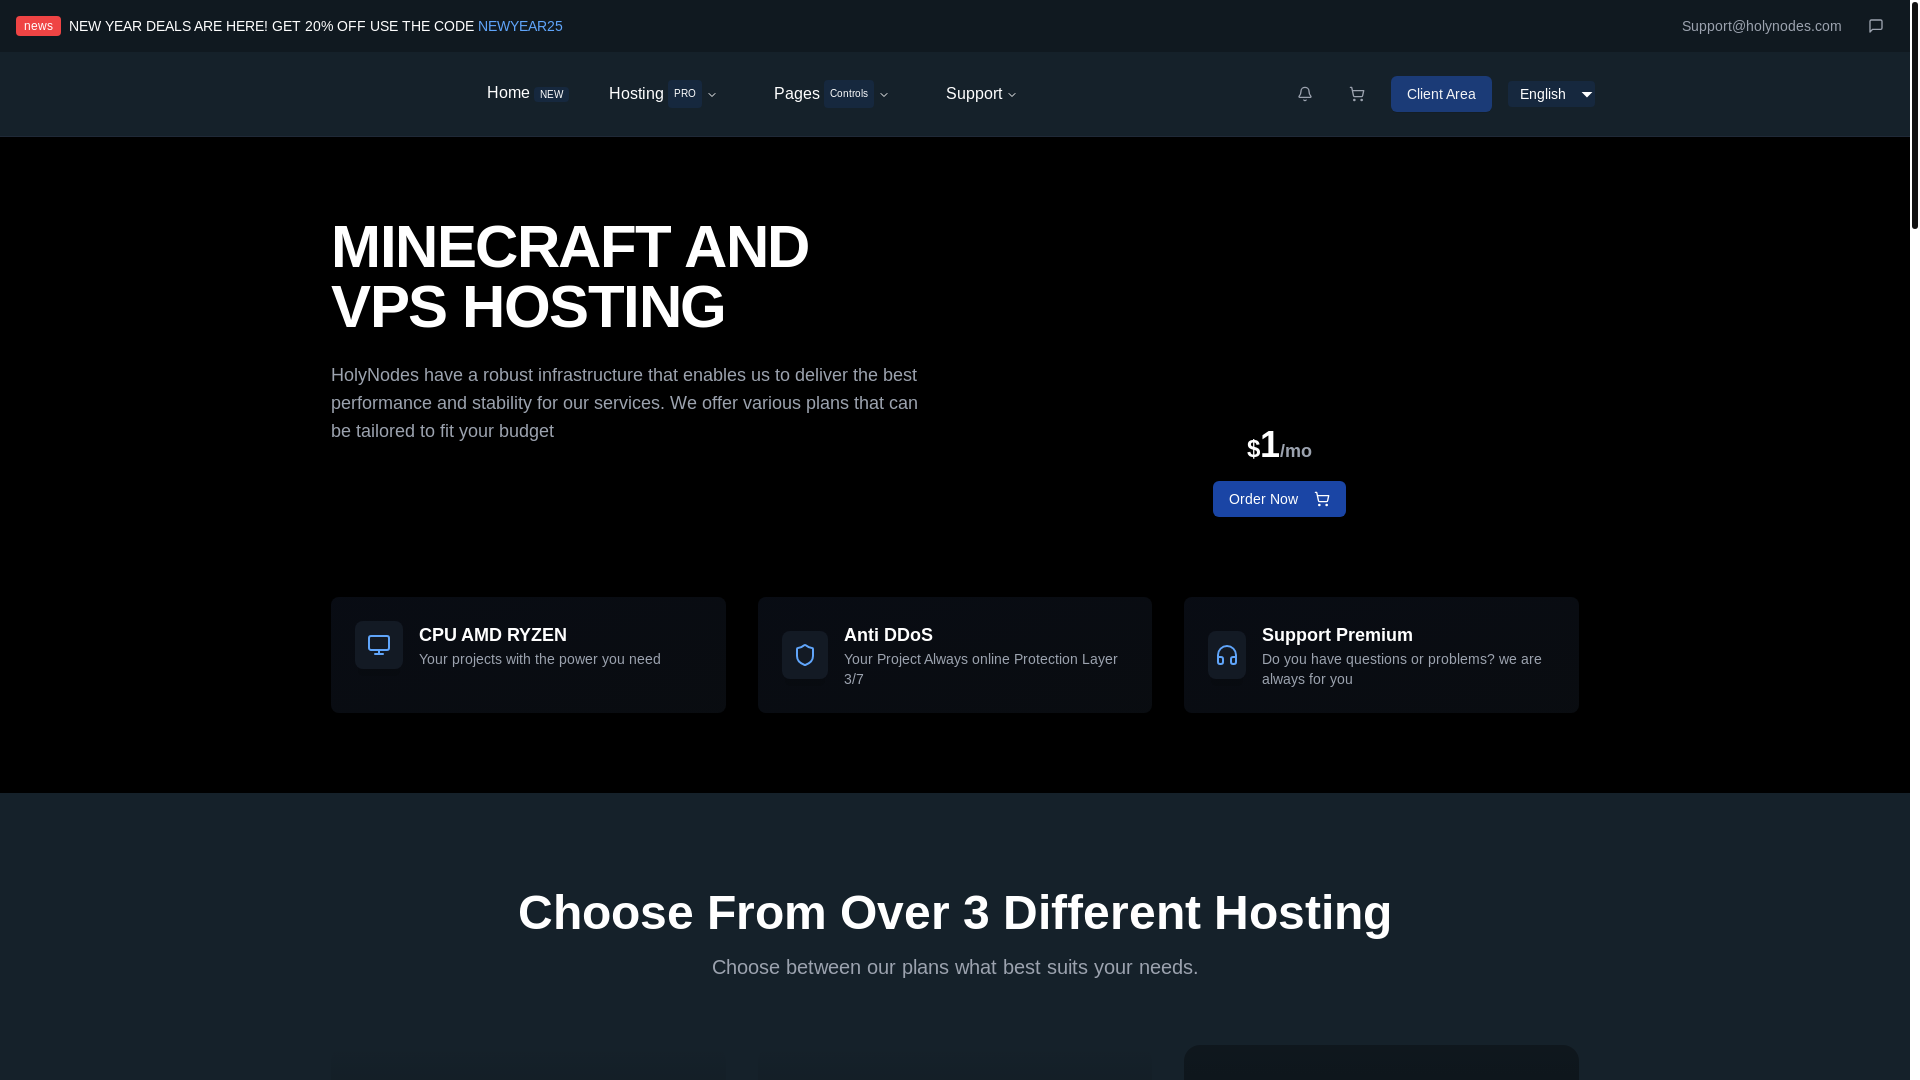The image size is (1920, 1080).
Task: Click the Choose From Over 3 Different Hosting heading
Action: coord(955,913)
